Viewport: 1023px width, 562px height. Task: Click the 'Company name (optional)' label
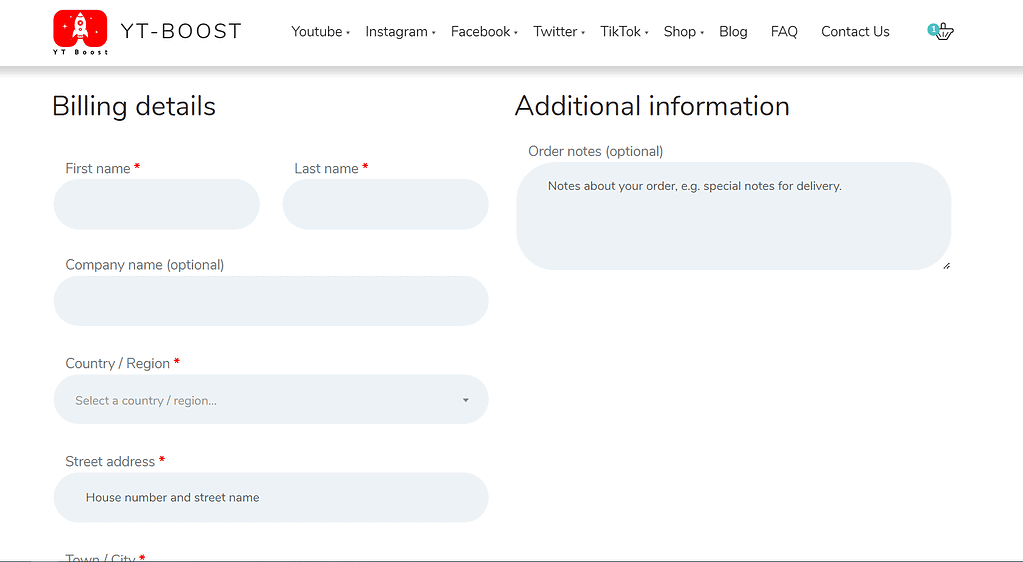[x=145, y=265]
